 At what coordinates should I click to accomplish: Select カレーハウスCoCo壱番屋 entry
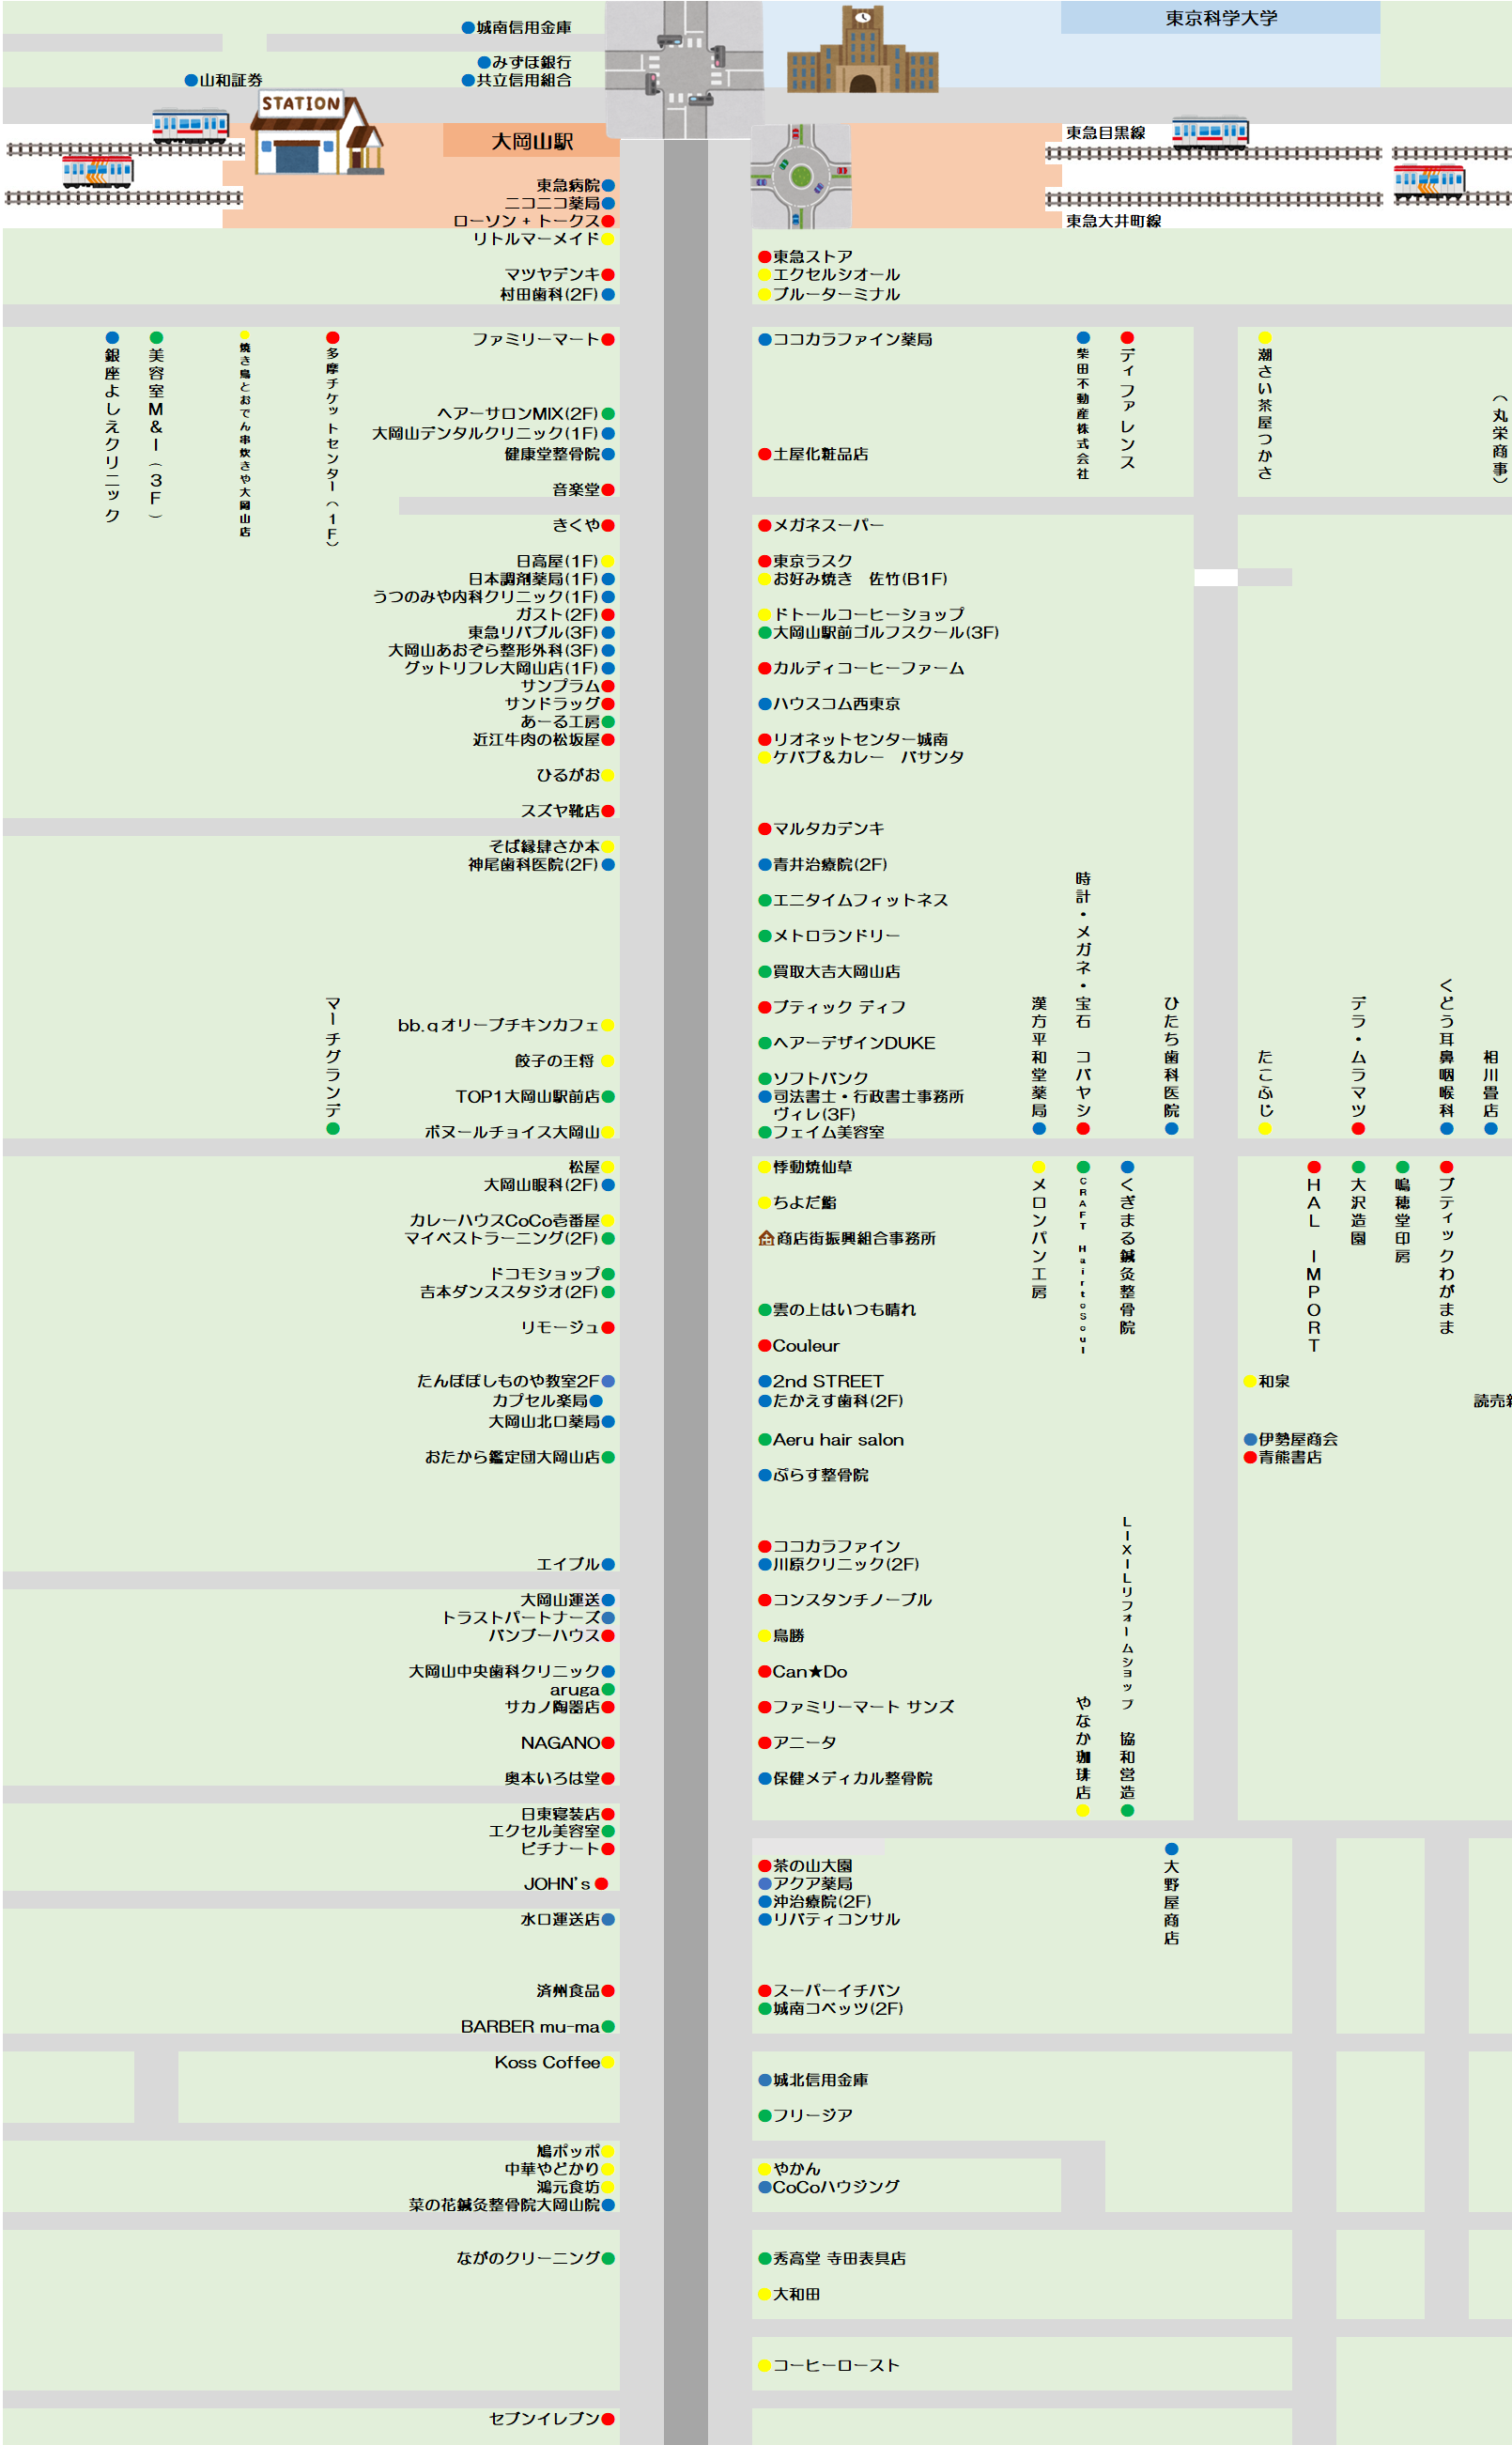coord(511,1221)
